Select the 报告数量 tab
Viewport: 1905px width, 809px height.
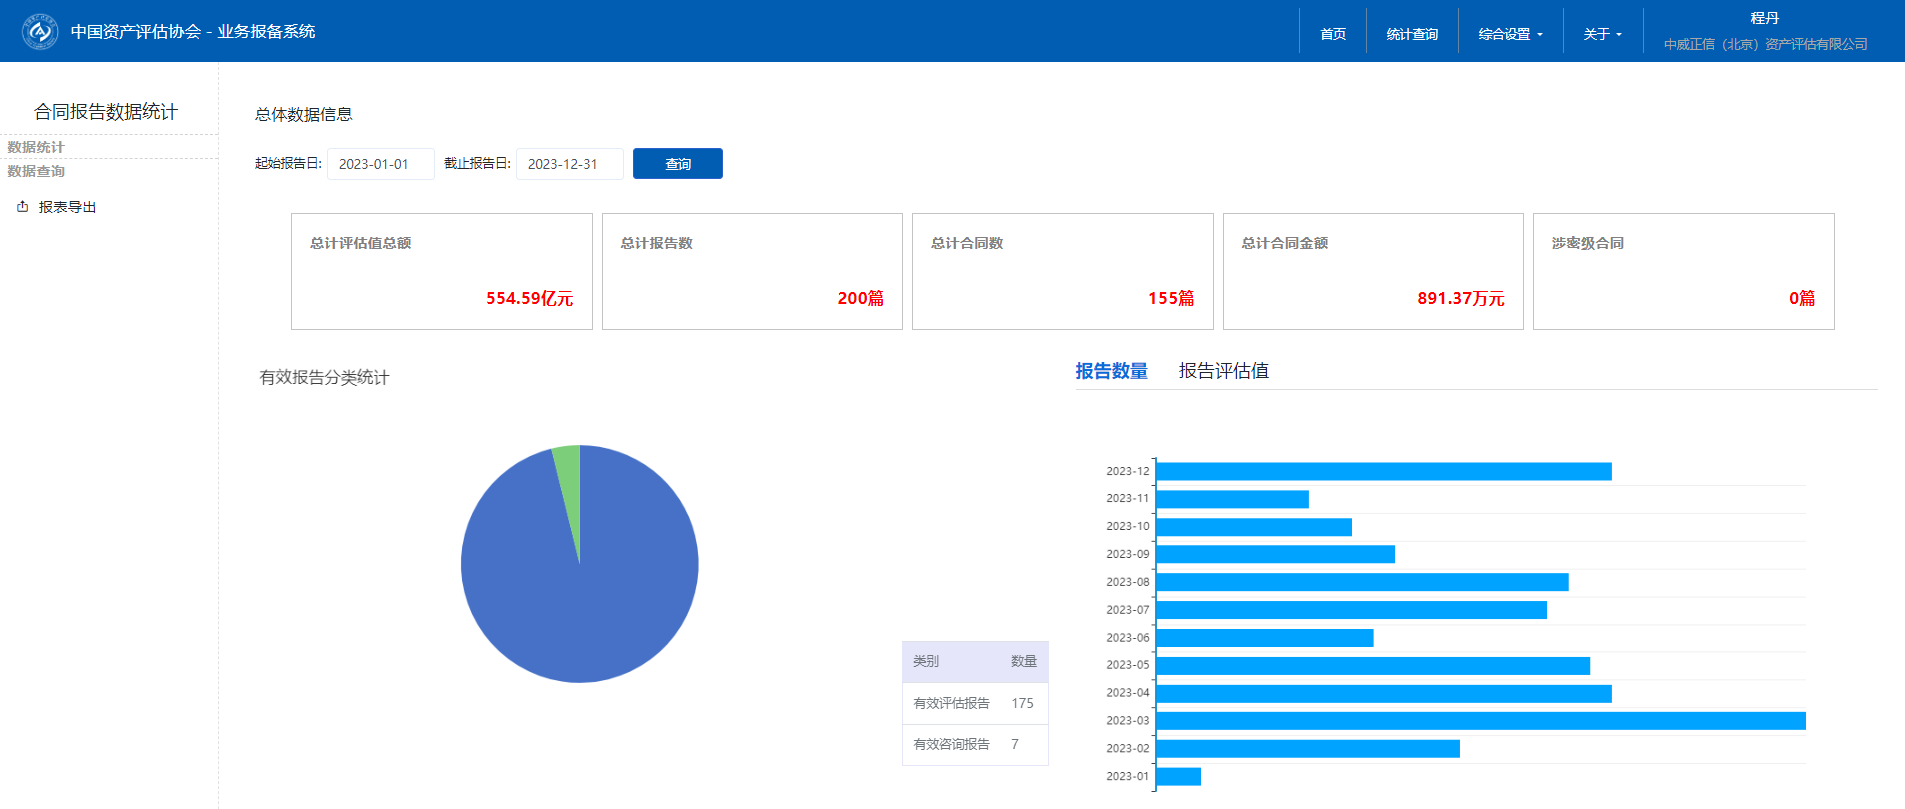coord(1111,371)
